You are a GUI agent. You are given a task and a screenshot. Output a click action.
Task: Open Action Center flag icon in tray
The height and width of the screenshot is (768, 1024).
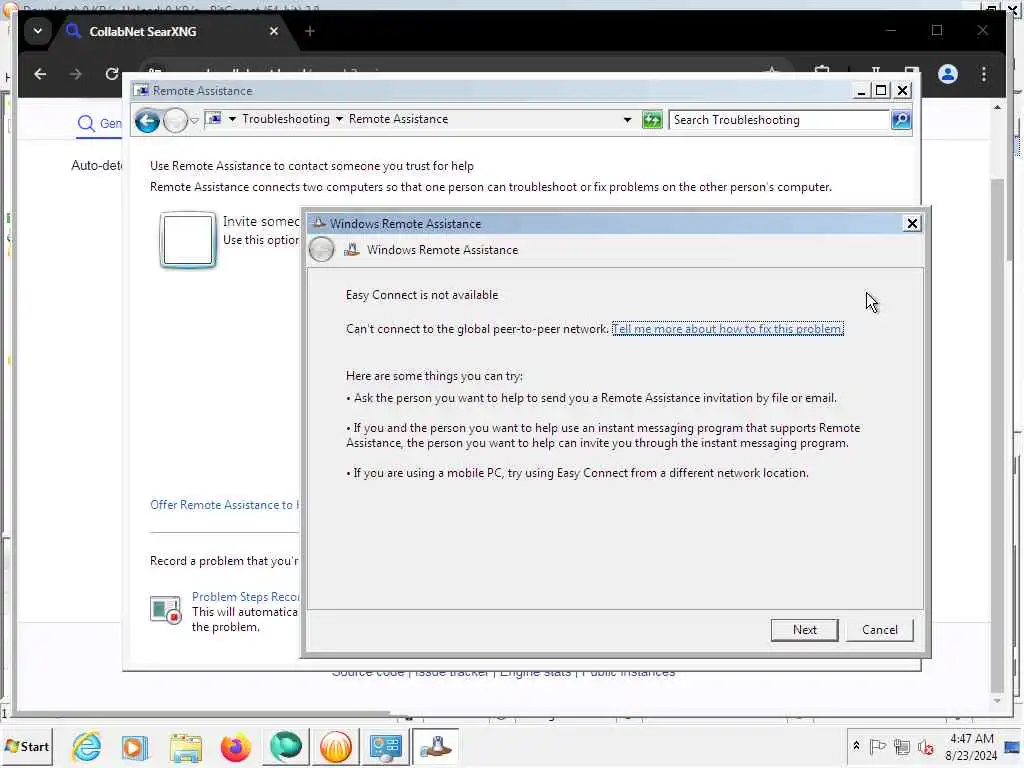coord(878,746)
